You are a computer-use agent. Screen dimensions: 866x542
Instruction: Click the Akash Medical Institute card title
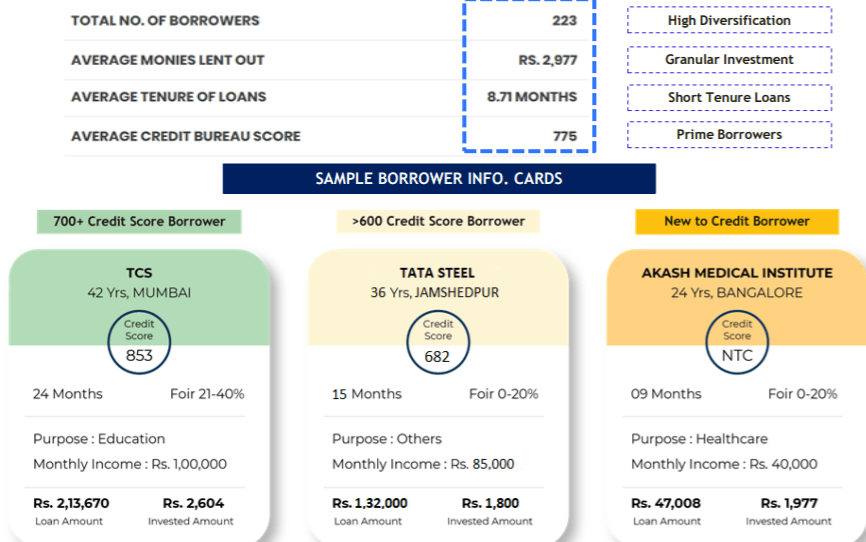(737, 273)
